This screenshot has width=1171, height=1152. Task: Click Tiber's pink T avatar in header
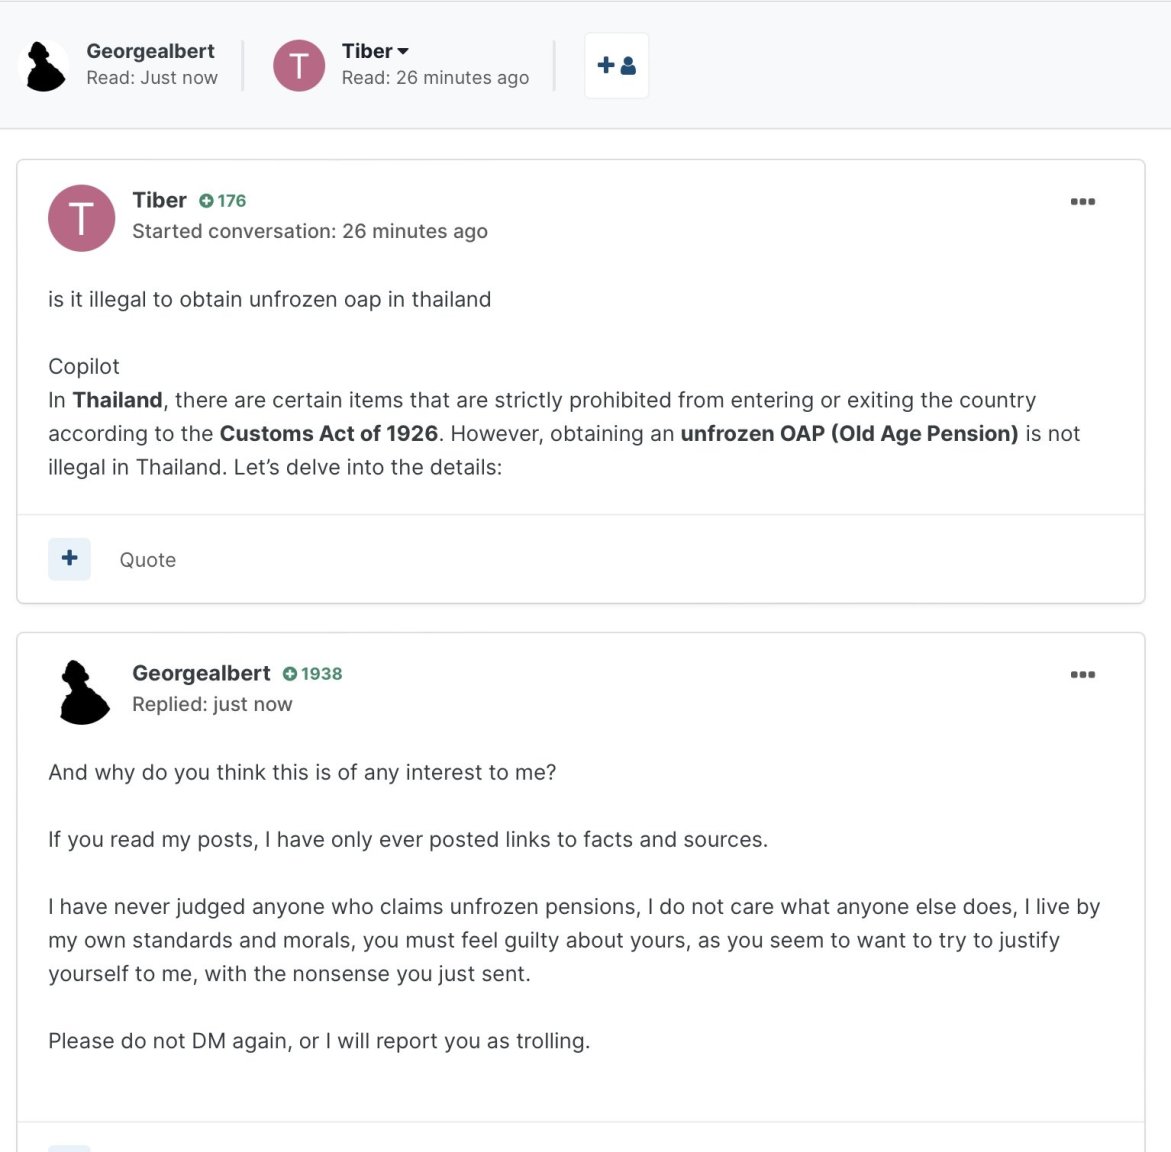(x=299, y=66)
